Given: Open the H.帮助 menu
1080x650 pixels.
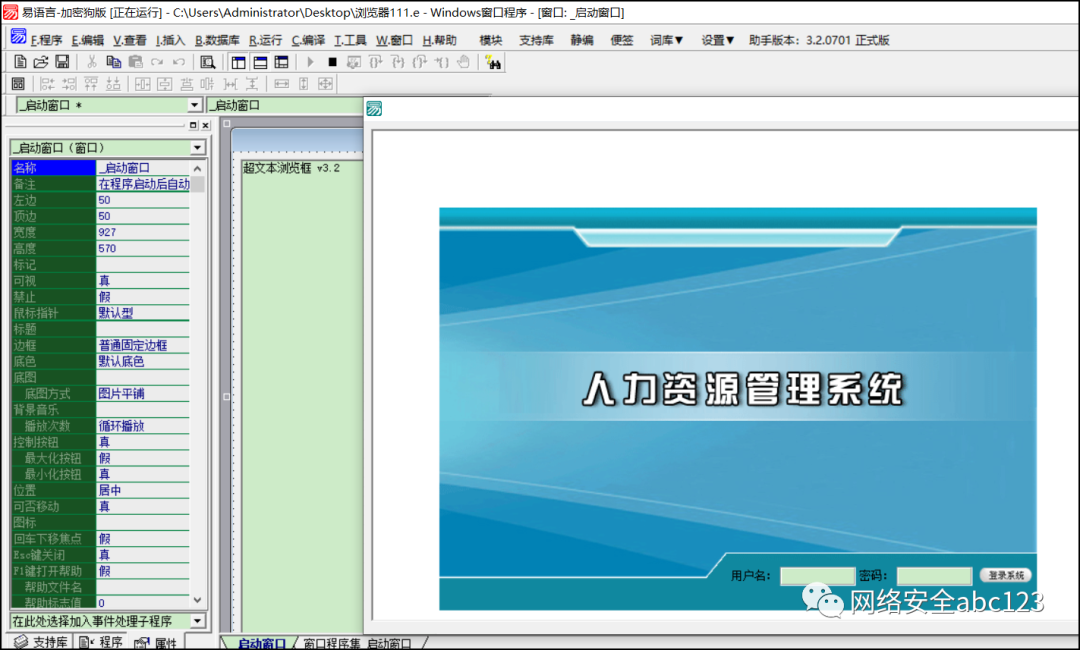Looking at the screenshot, I should tap(439, 40).
